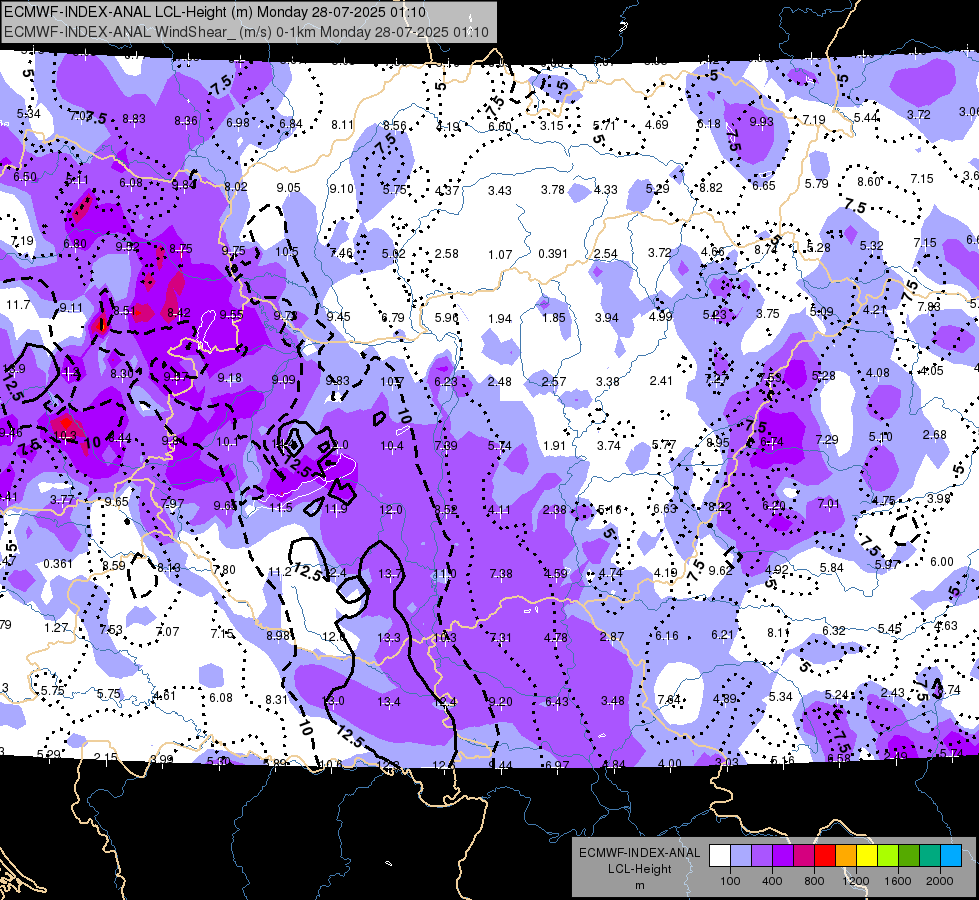Click the wind shear value 3.94

(607, 318)
